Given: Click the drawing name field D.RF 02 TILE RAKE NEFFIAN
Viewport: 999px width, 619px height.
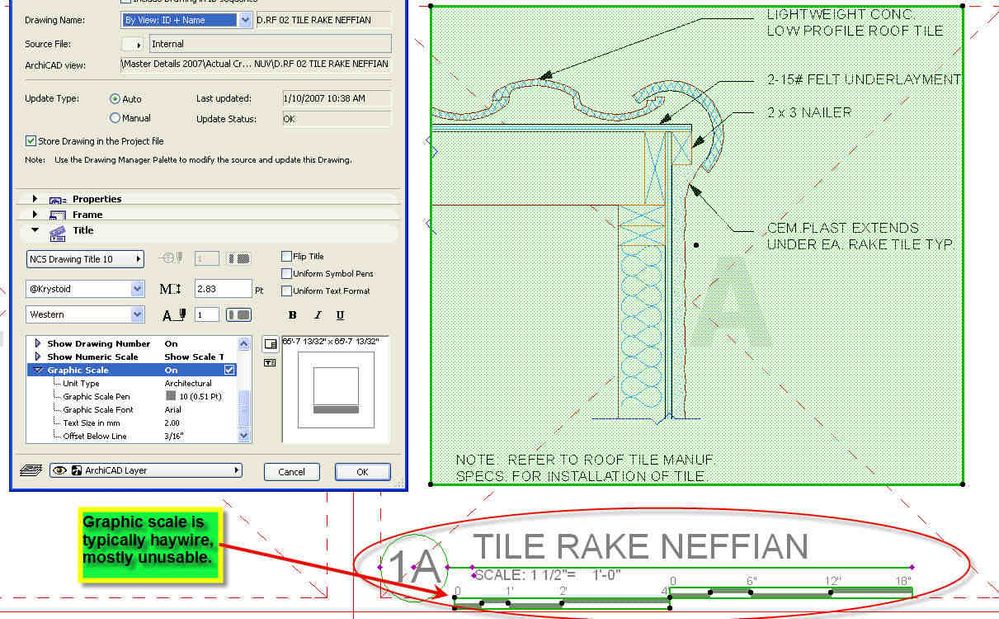Looking at the screenshot, I should coord(324,20).
